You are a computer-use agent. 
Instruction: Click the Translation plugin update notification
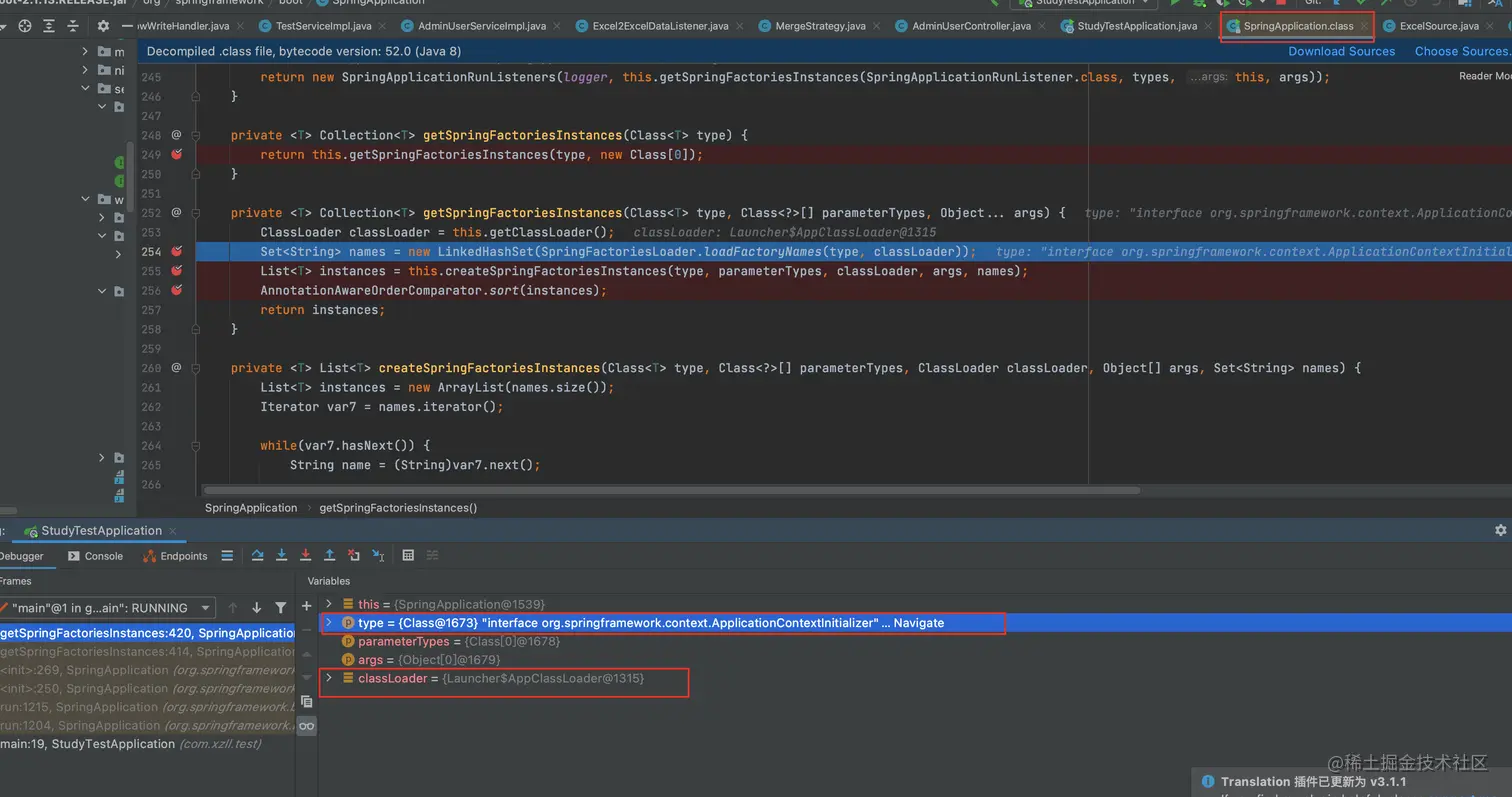coord(1352,782)
